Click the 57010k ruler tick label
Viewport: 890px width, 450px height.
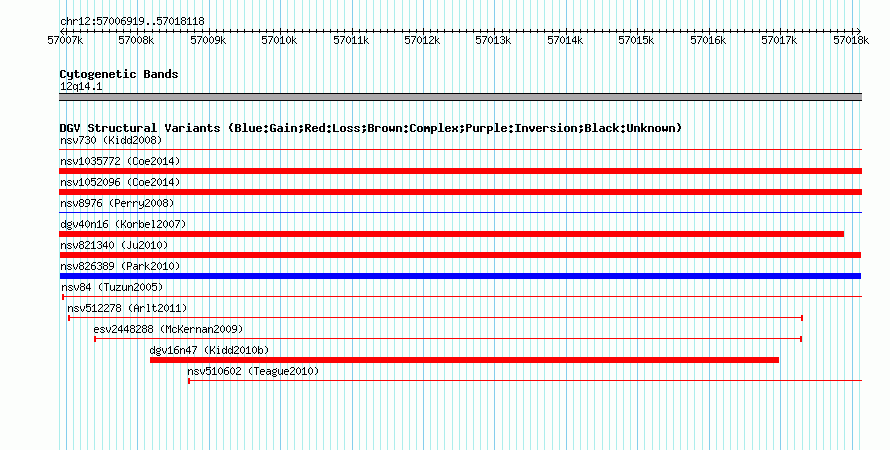click(279, 41)
